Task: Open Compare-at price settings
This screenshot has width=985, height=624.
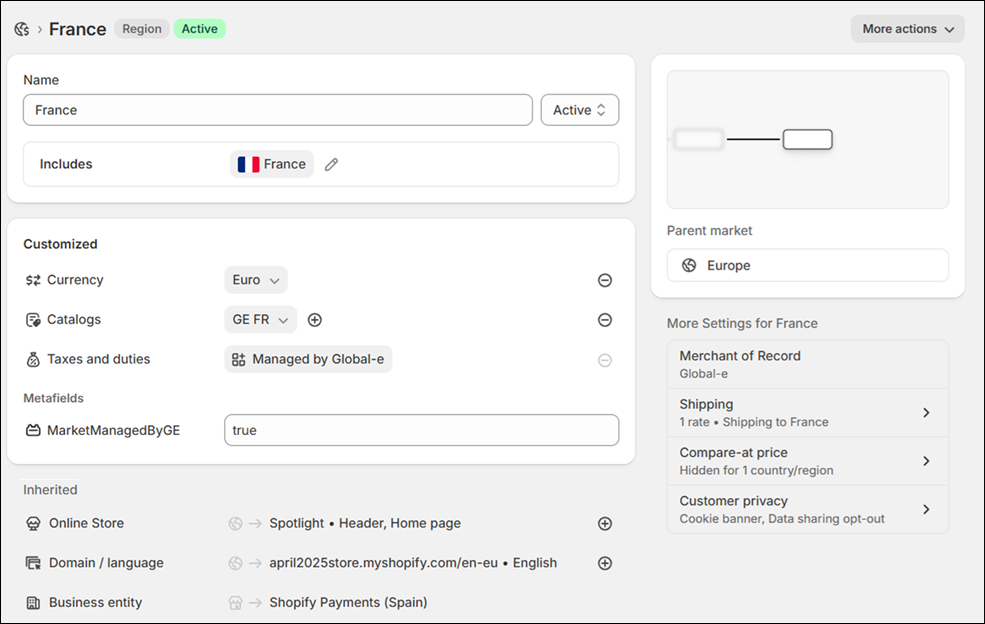Action: [x=807, y=461]
